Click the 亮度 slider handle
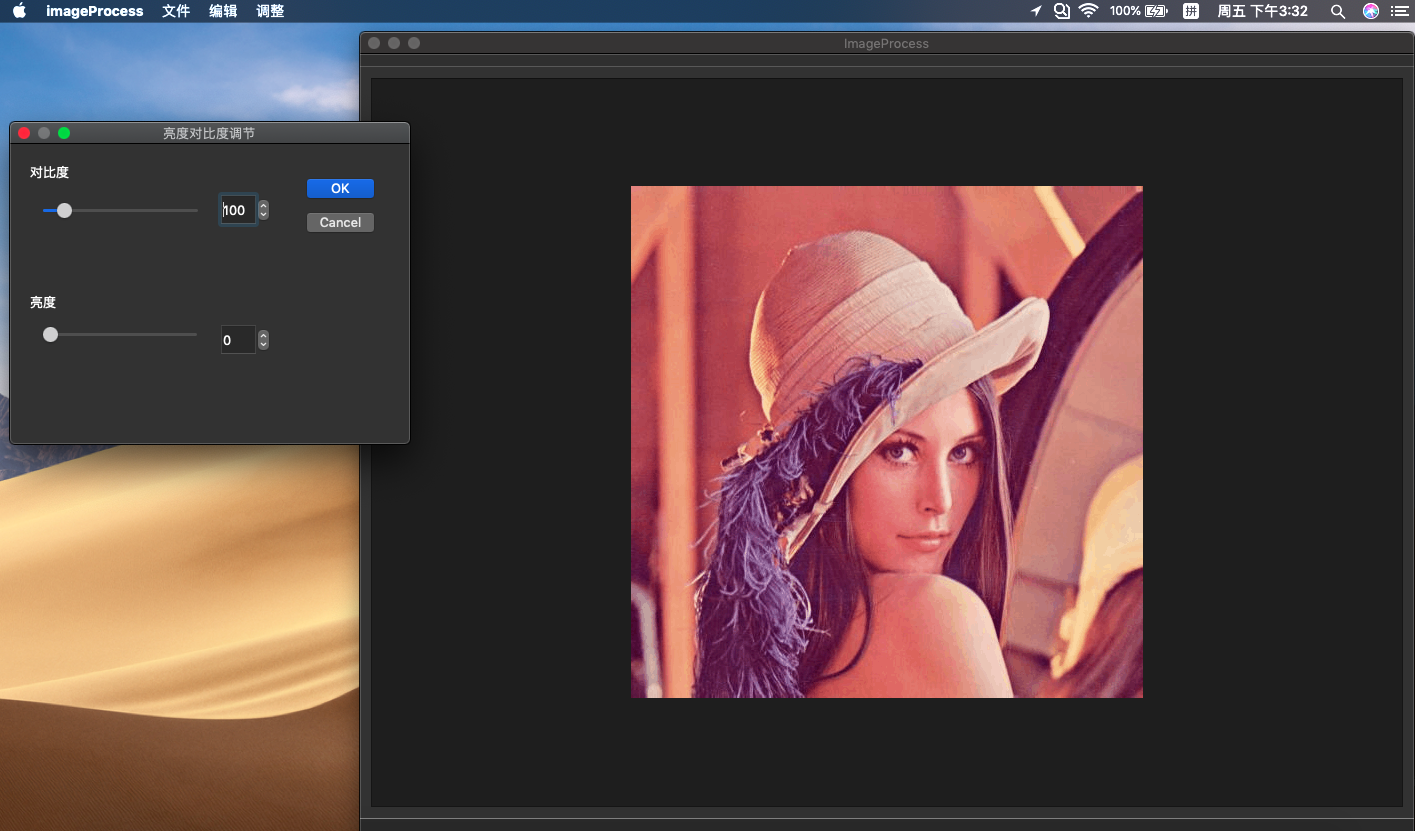The image size is (1415, 831). 50,334
